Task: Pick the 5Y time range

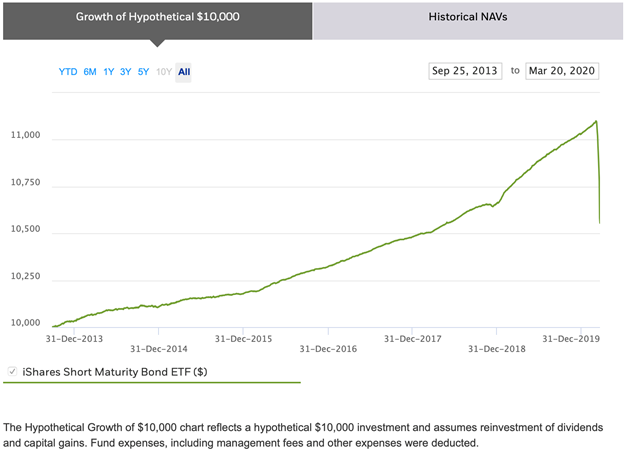Action: click(144, 72)
